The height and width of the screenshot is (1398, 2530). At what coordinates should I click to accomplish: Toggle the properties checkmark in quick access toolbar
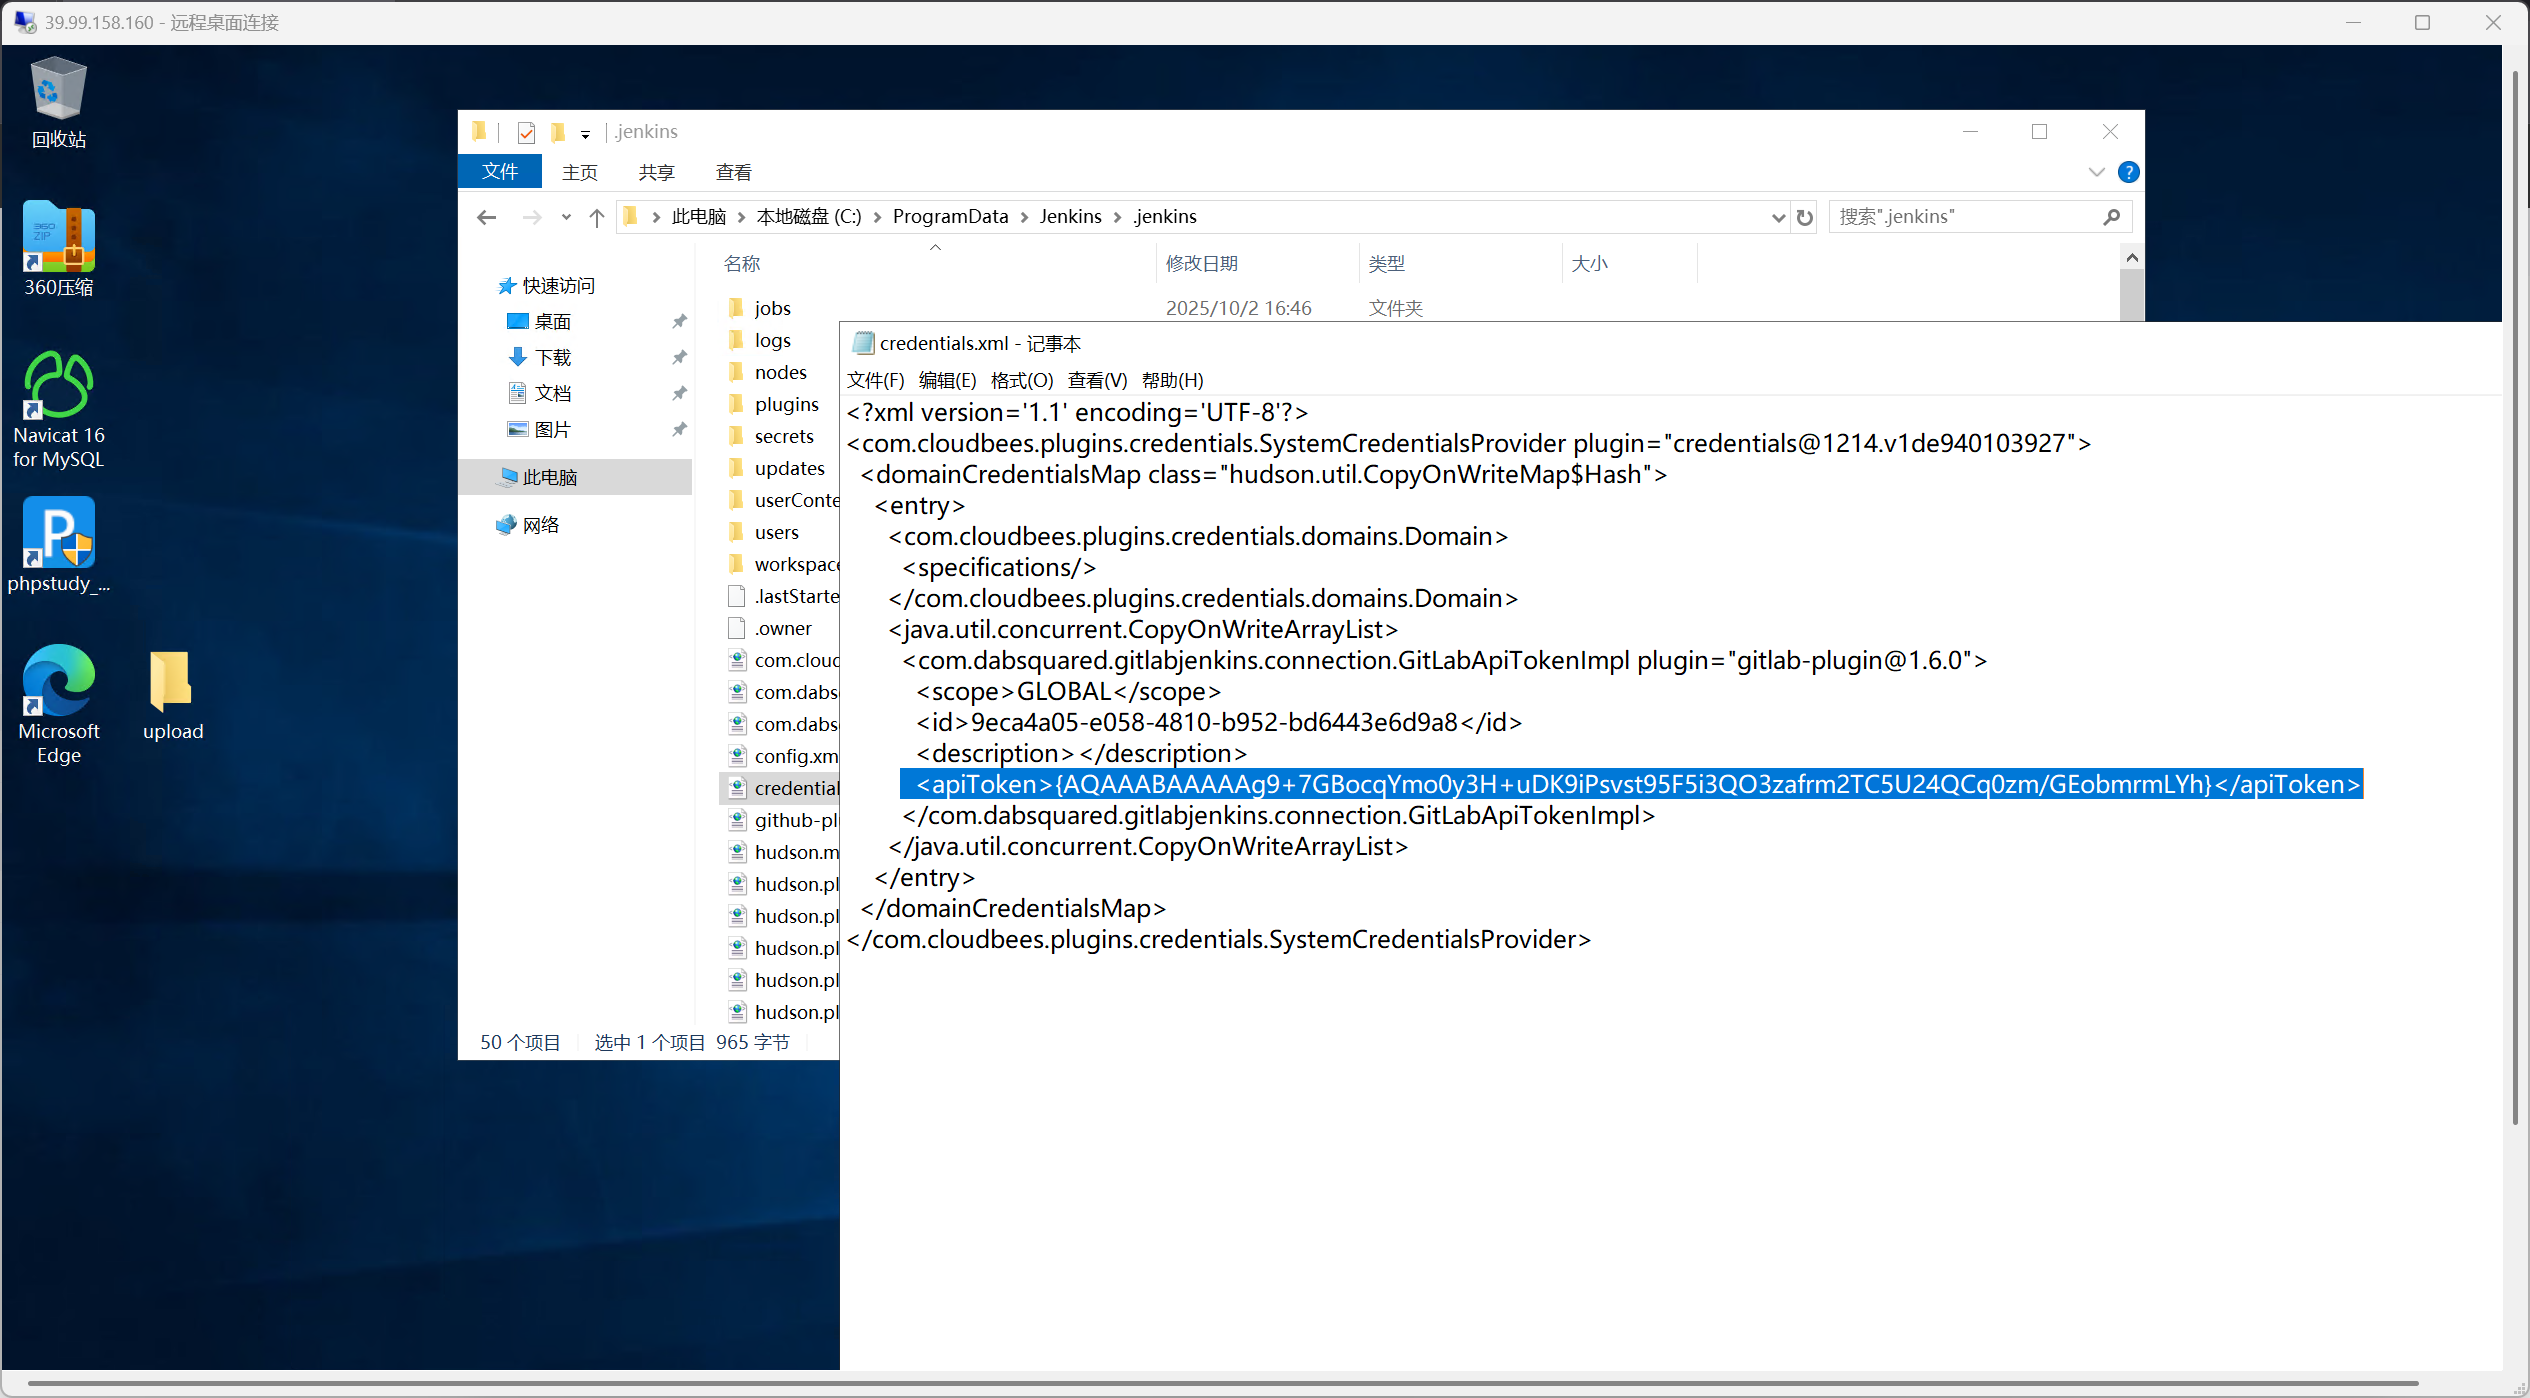[x=527, y=132]
